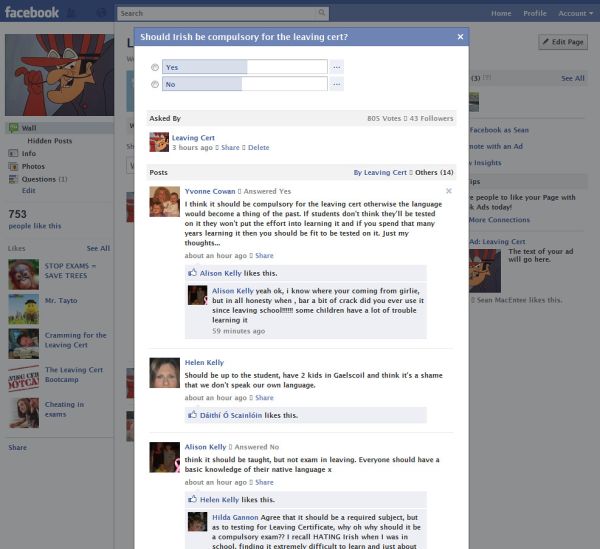Open Alison Kelly name in comment

point(233,291)
